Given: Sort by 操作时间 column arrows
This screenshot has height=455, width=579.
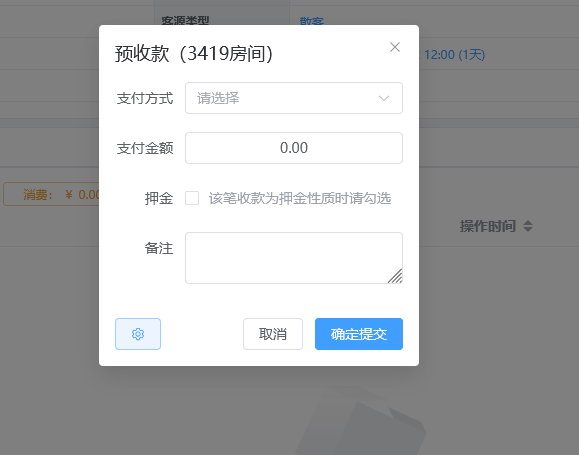Looking at the screenshot, I should [528, 226].
